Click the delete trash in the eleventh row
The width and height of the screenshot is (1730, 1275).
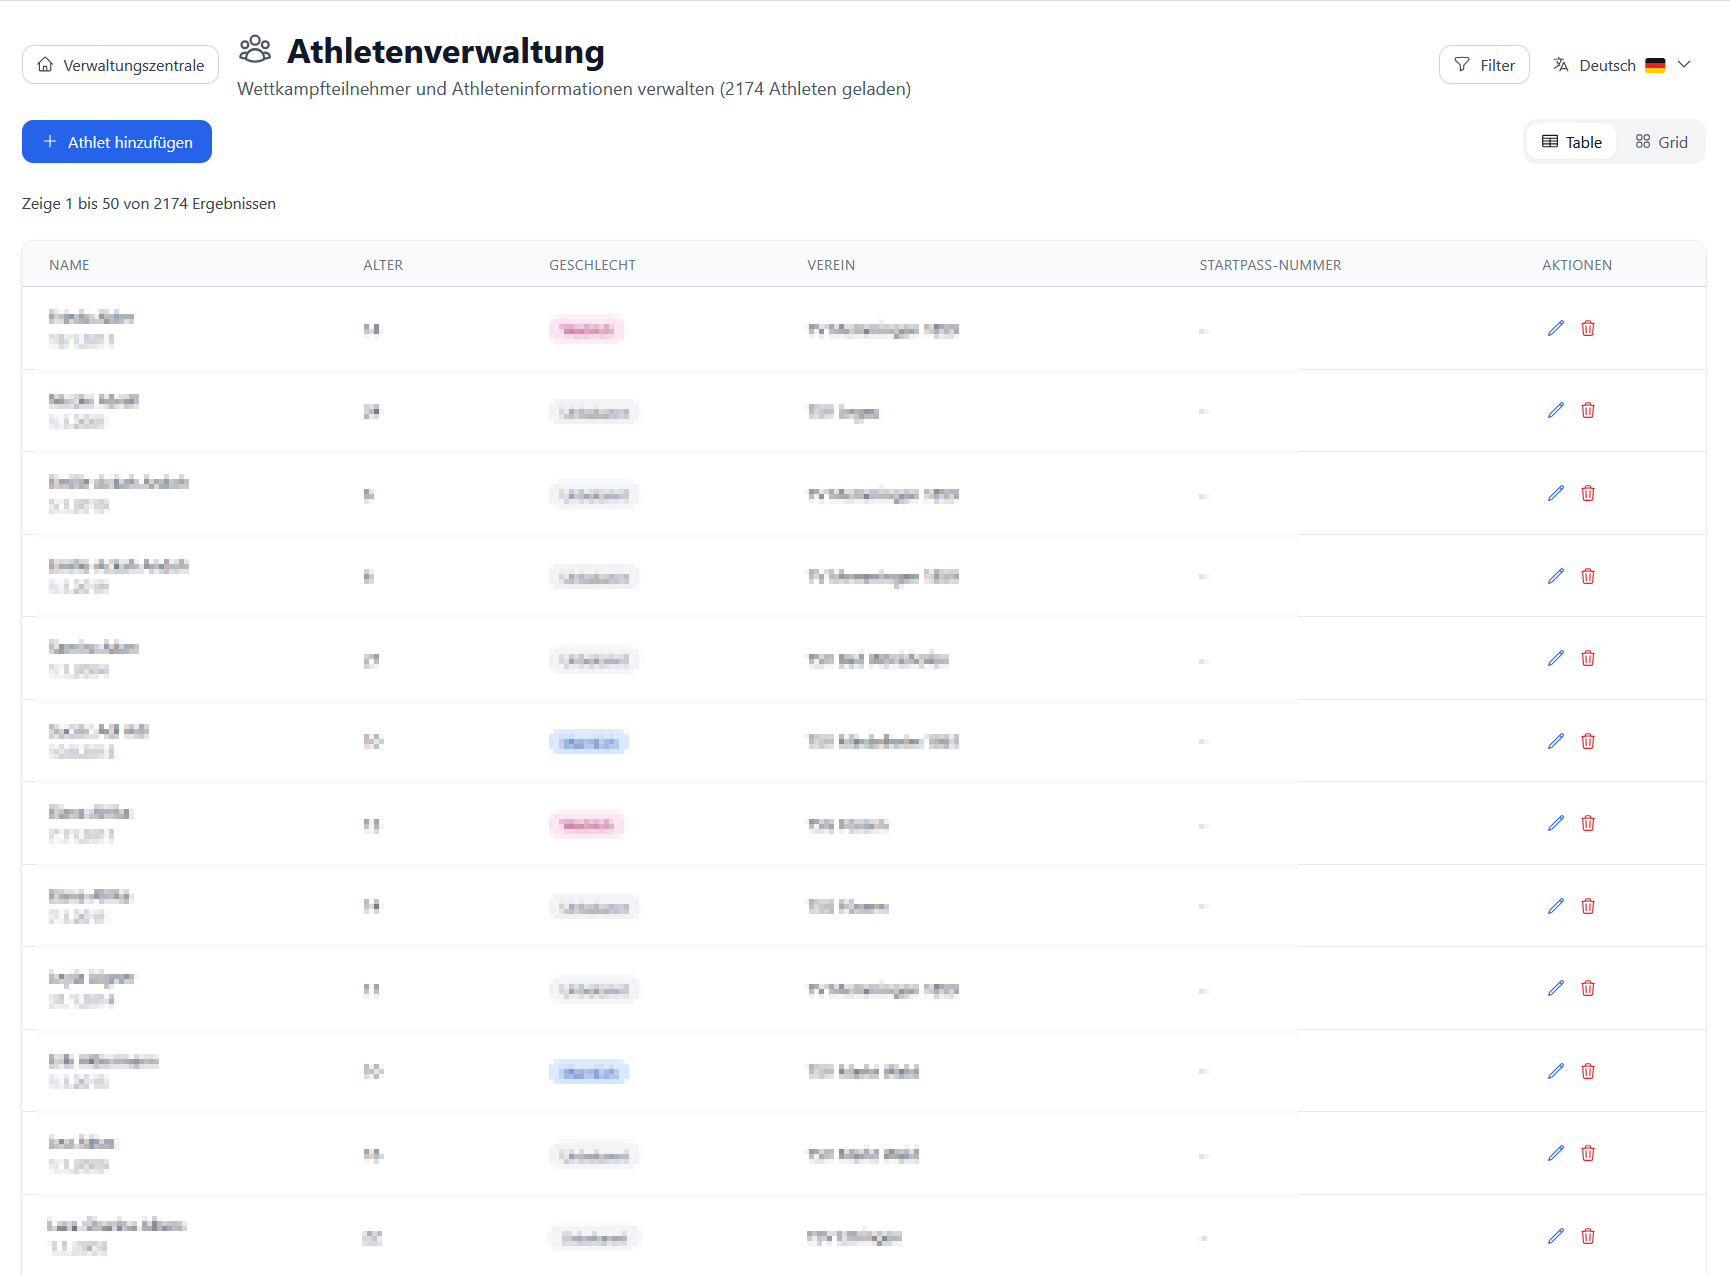click(x=1588, y=1153)
